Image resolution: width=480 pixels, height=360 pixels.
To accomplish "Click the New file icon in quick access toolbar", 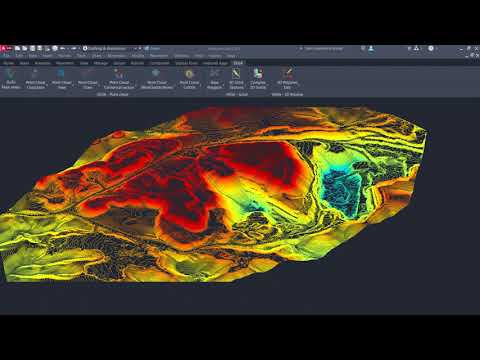I will coord(17,49).
